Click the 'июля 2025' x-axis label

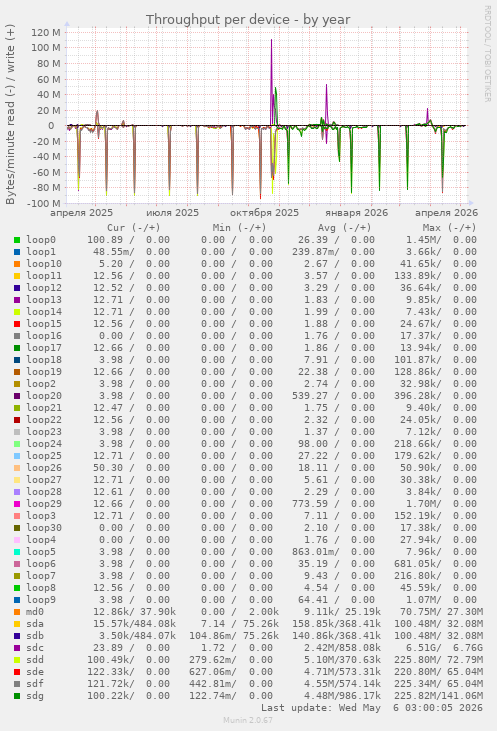point(173,213)
